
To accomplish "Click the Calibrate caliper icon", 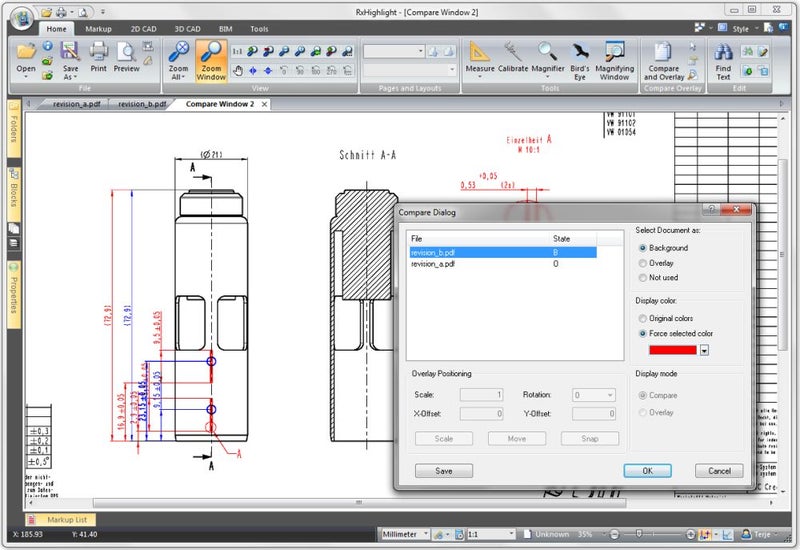I will tap(513, 51).
